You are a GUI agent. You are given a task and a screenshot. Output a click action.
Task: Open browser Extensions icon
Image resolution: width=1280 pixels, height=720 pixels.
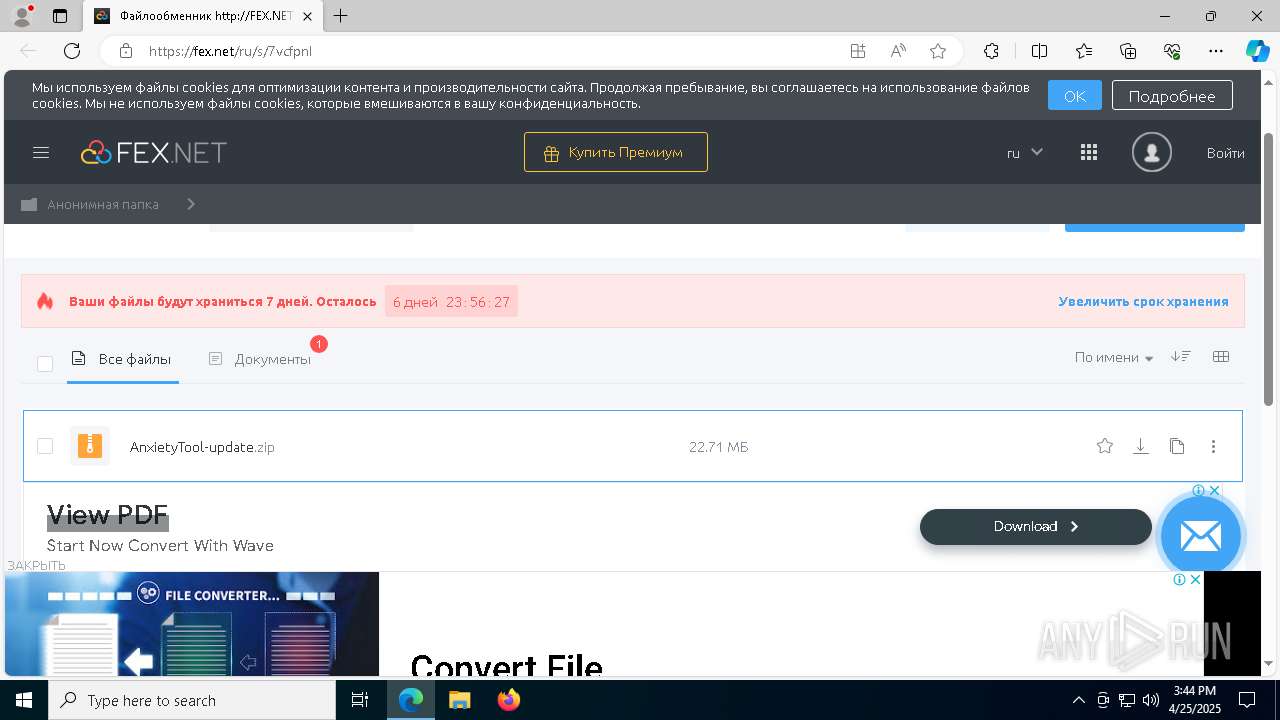coord(991,51)
